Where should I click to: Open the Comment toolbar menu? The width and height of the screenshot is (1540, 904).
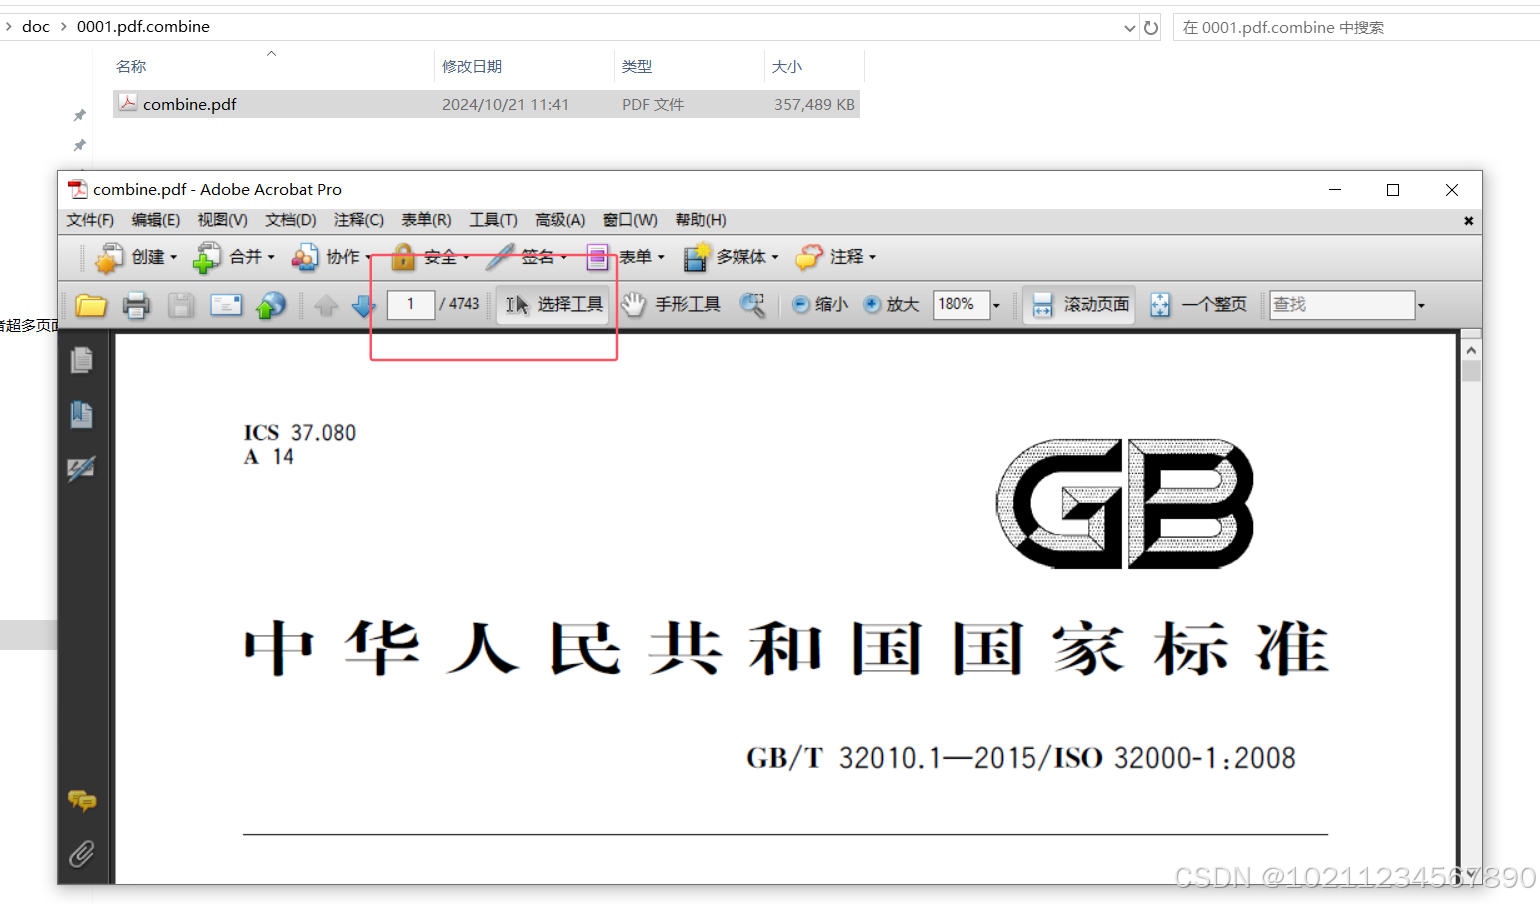[x=836, y=257]
